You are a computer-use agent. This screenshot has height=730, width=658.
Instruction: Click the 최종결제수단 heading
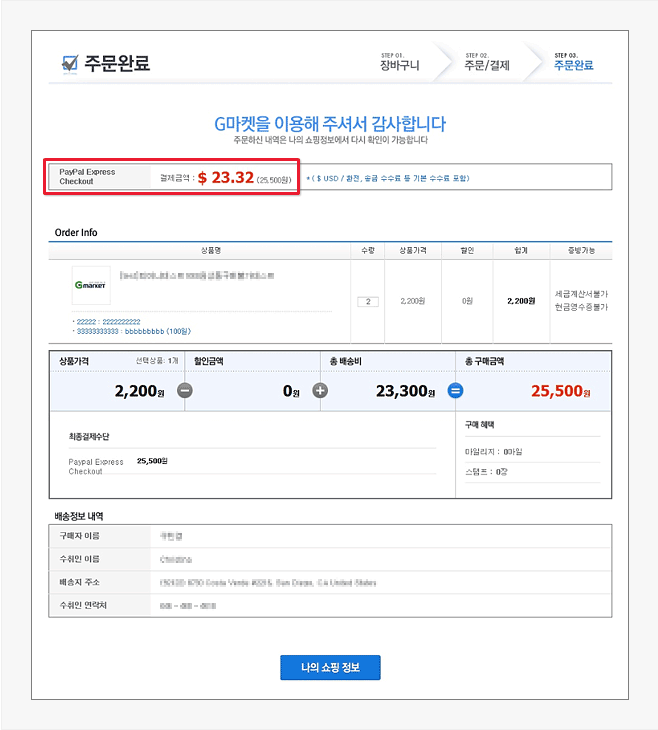(x=89, y=437)
